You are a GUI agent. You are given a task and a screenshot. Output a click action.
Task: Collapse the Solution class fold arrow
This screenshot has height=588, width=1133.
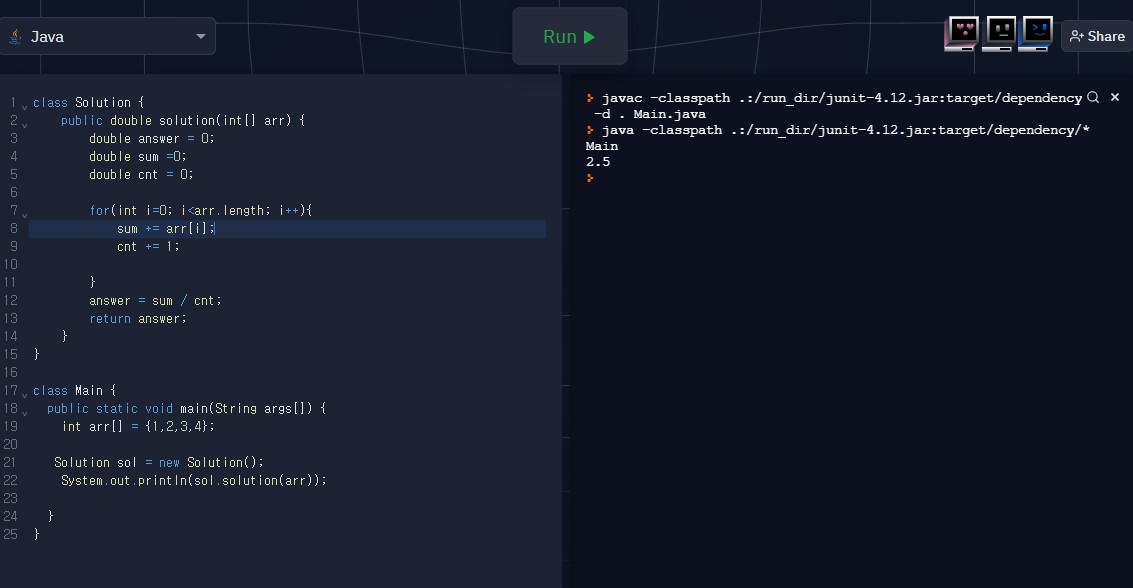[x=24, y=106]
